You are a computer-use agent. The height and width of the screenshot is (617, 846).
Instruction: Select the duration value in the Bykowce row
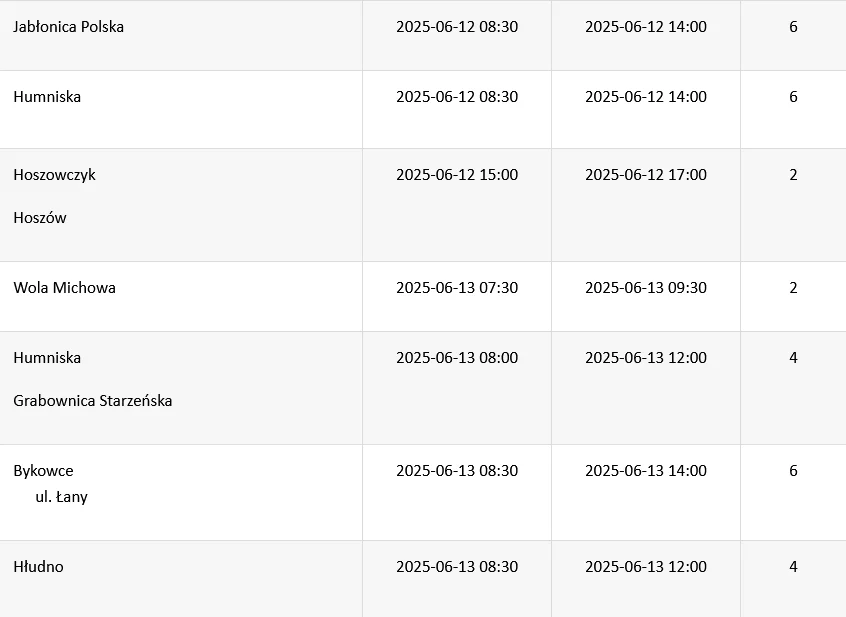coord(793,471)
